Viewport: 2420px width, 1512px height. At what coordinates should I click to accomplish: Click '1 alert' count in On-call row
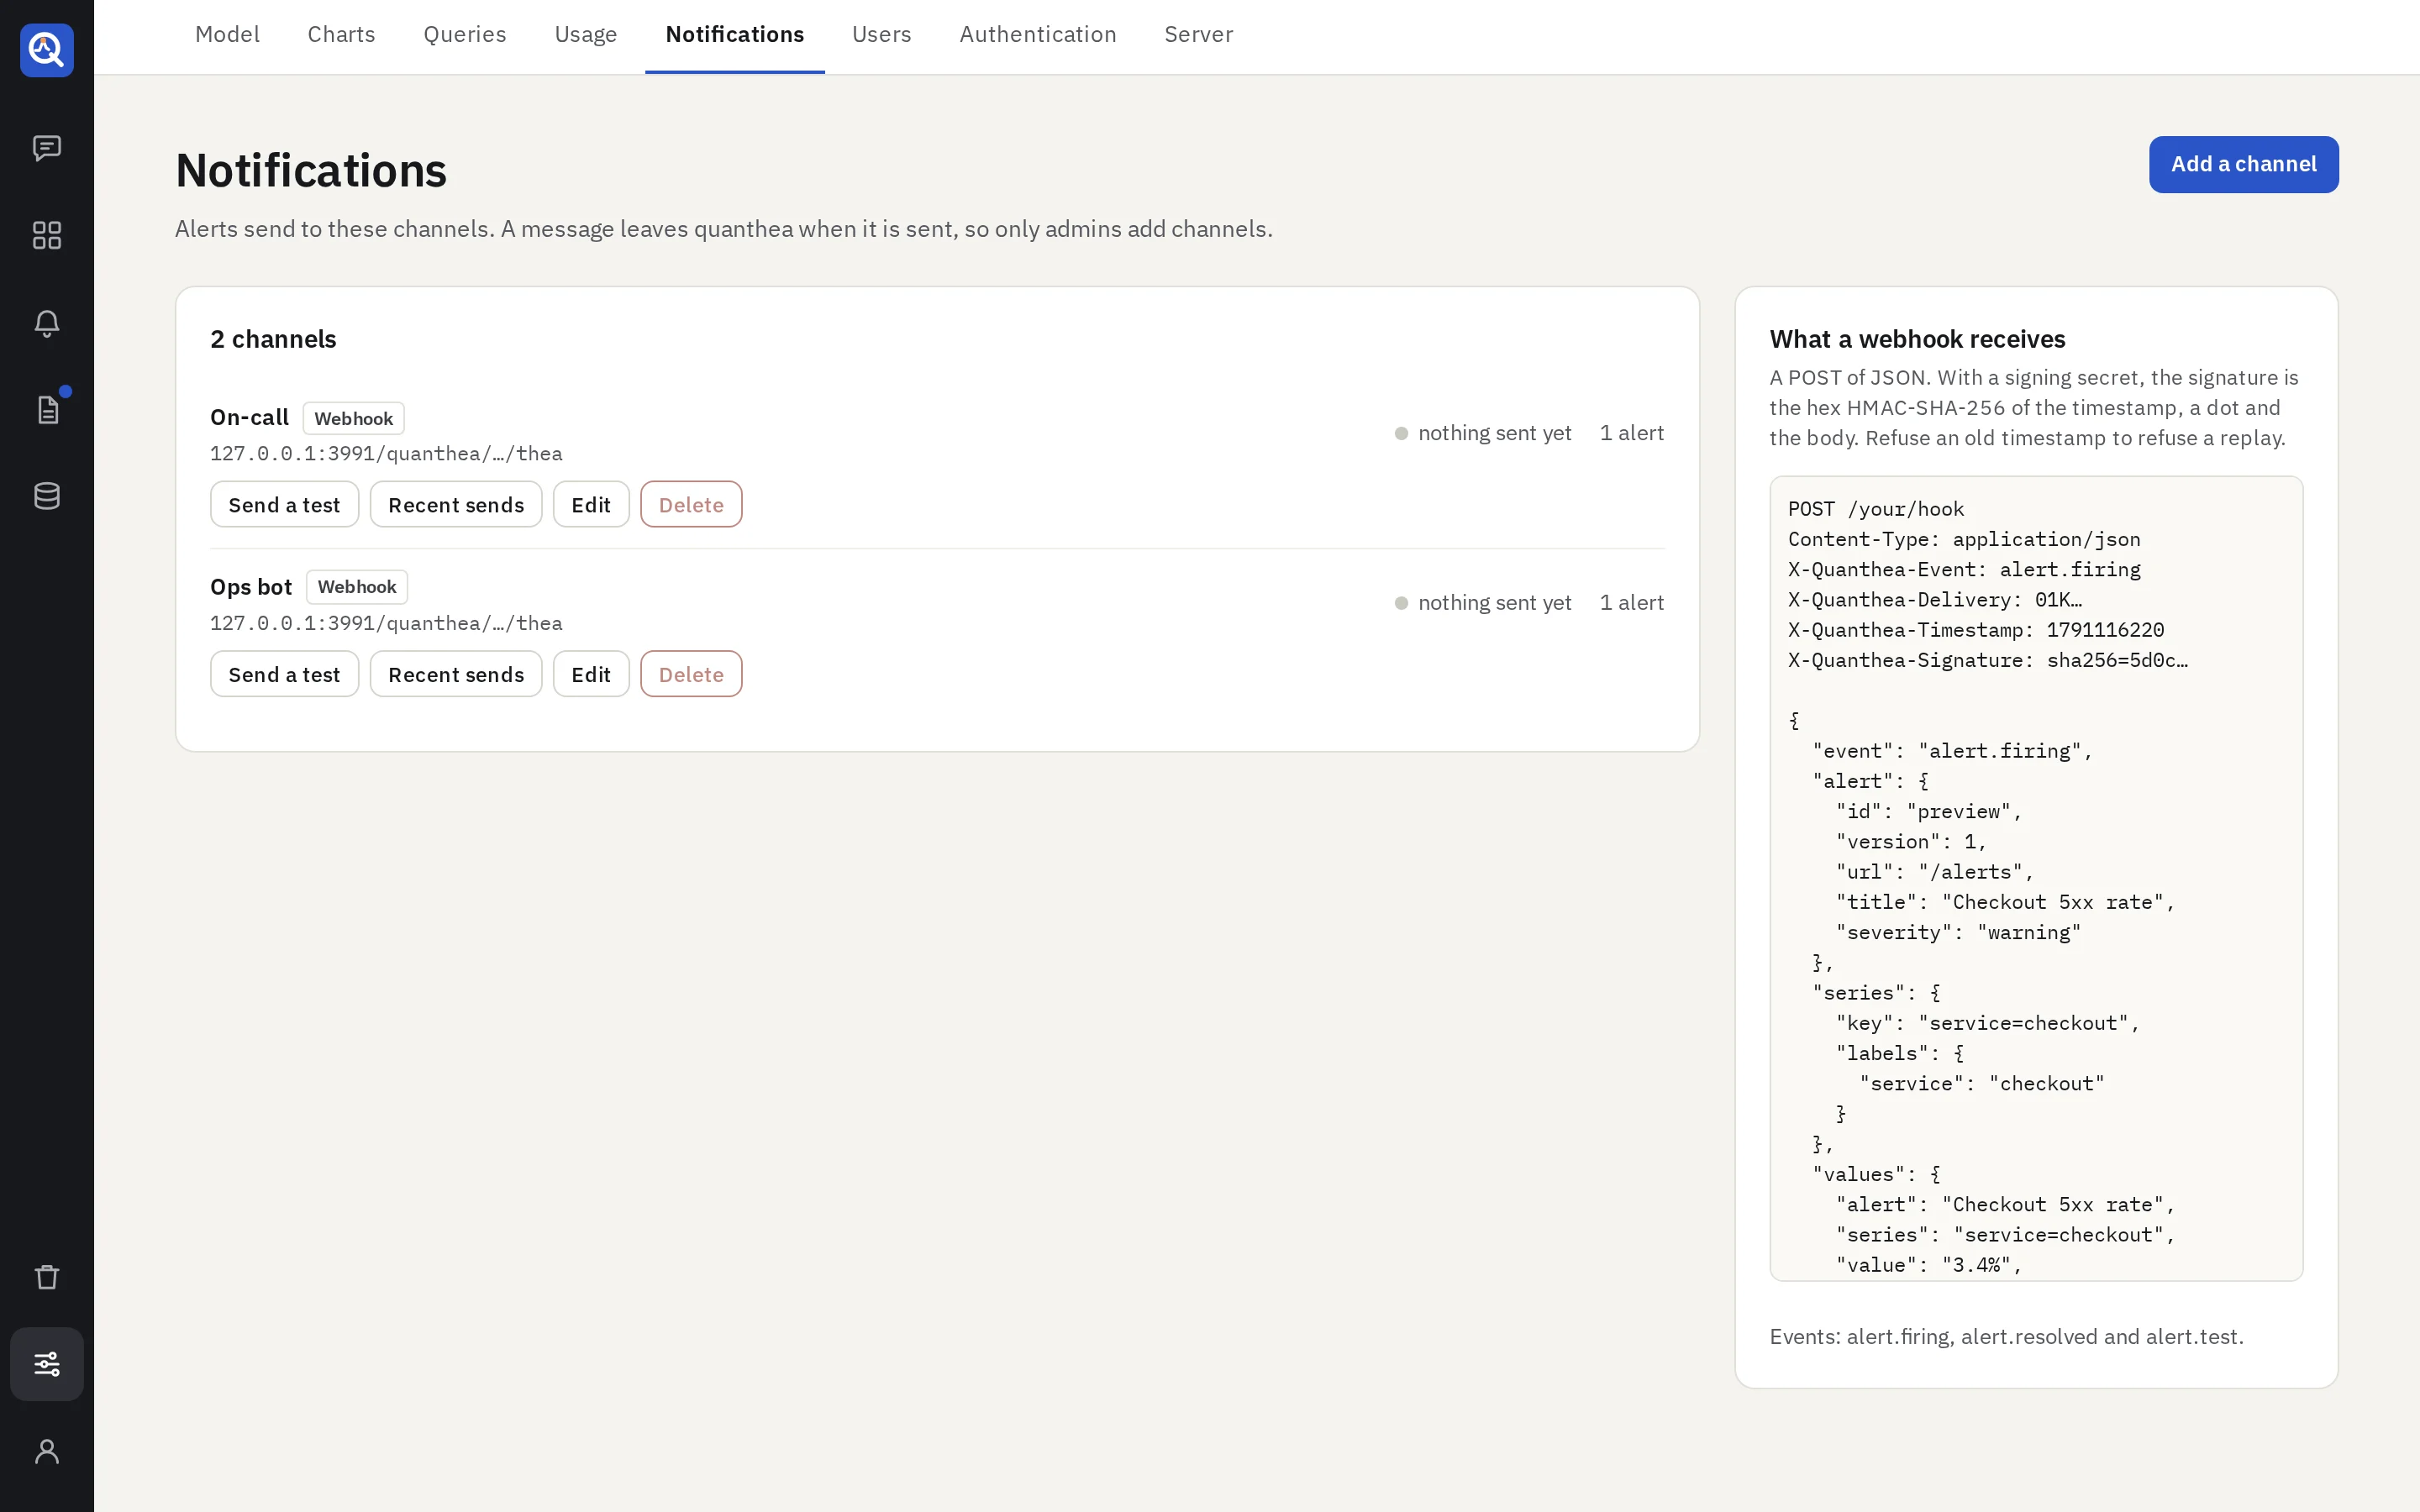[x=1631, y=433]
